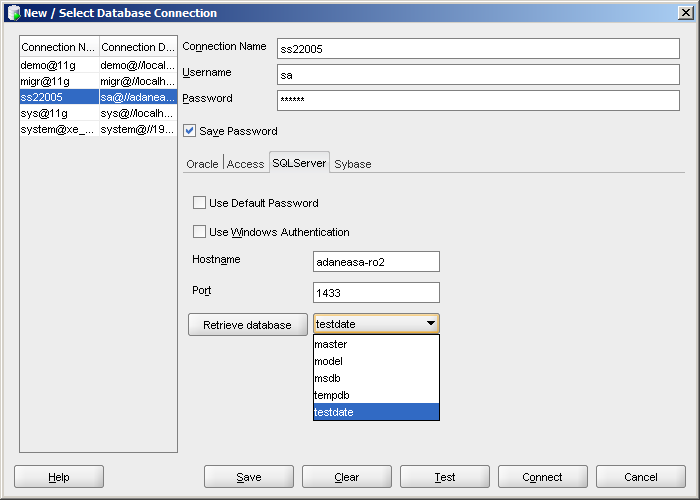
Task: Toggle the Save Password checkbox
Action: point(190,131)
